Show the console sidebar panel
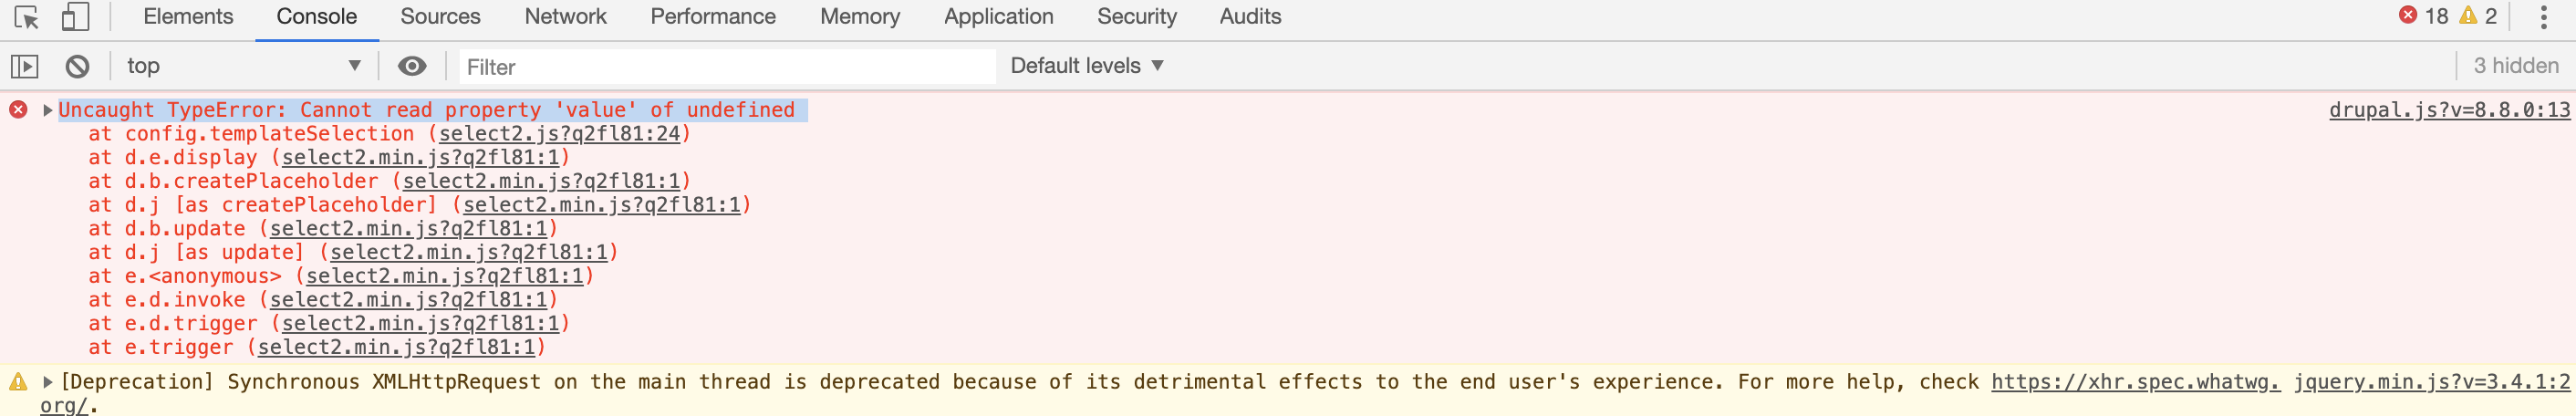This screenshot has height=416, width=2576. click(x=25, y=66)
